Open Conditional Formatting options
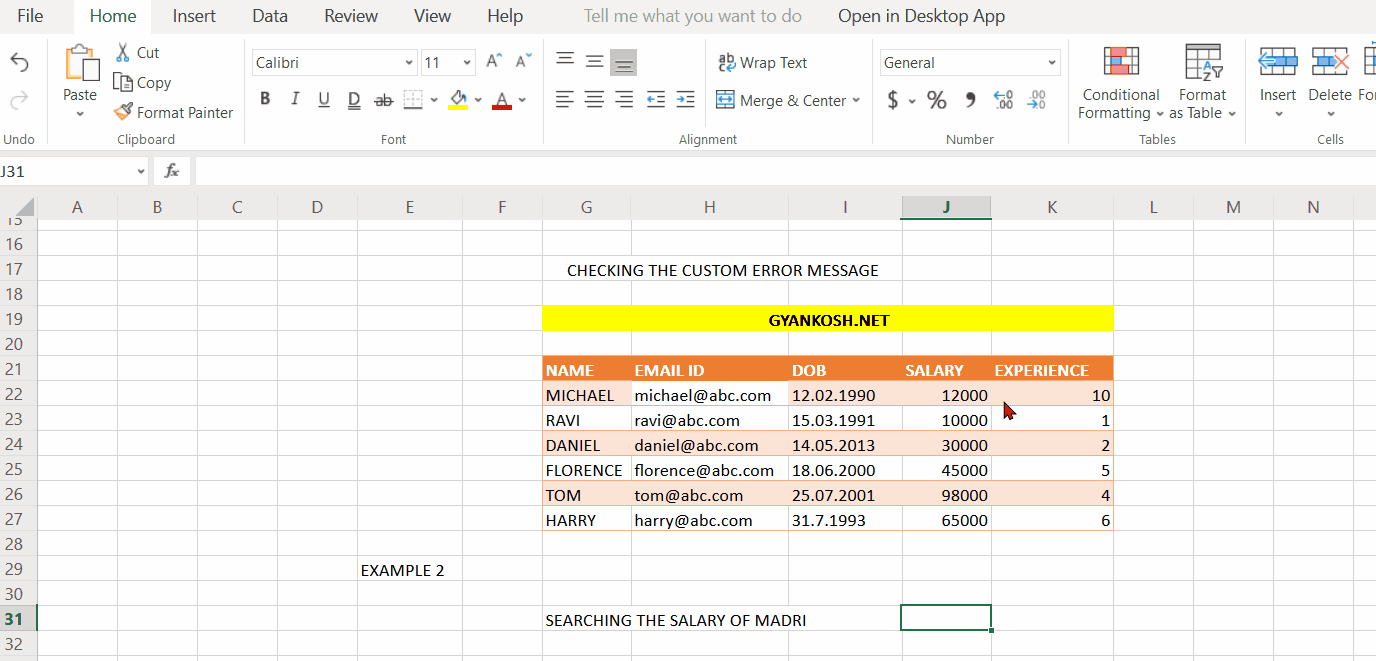Screen dimensions: 1376x661 click(x=1119, y=86)
